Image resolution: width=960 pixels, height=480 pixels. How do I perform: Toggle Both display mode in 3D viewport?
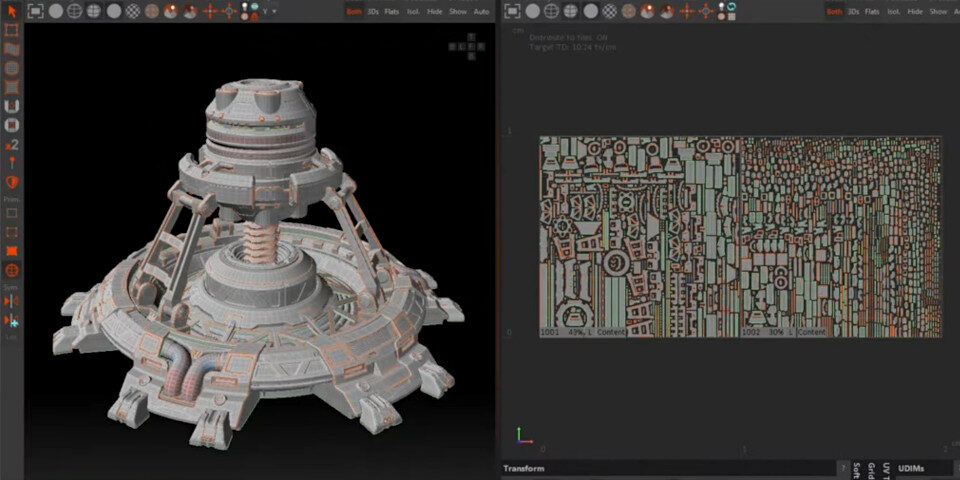[354, 11]
